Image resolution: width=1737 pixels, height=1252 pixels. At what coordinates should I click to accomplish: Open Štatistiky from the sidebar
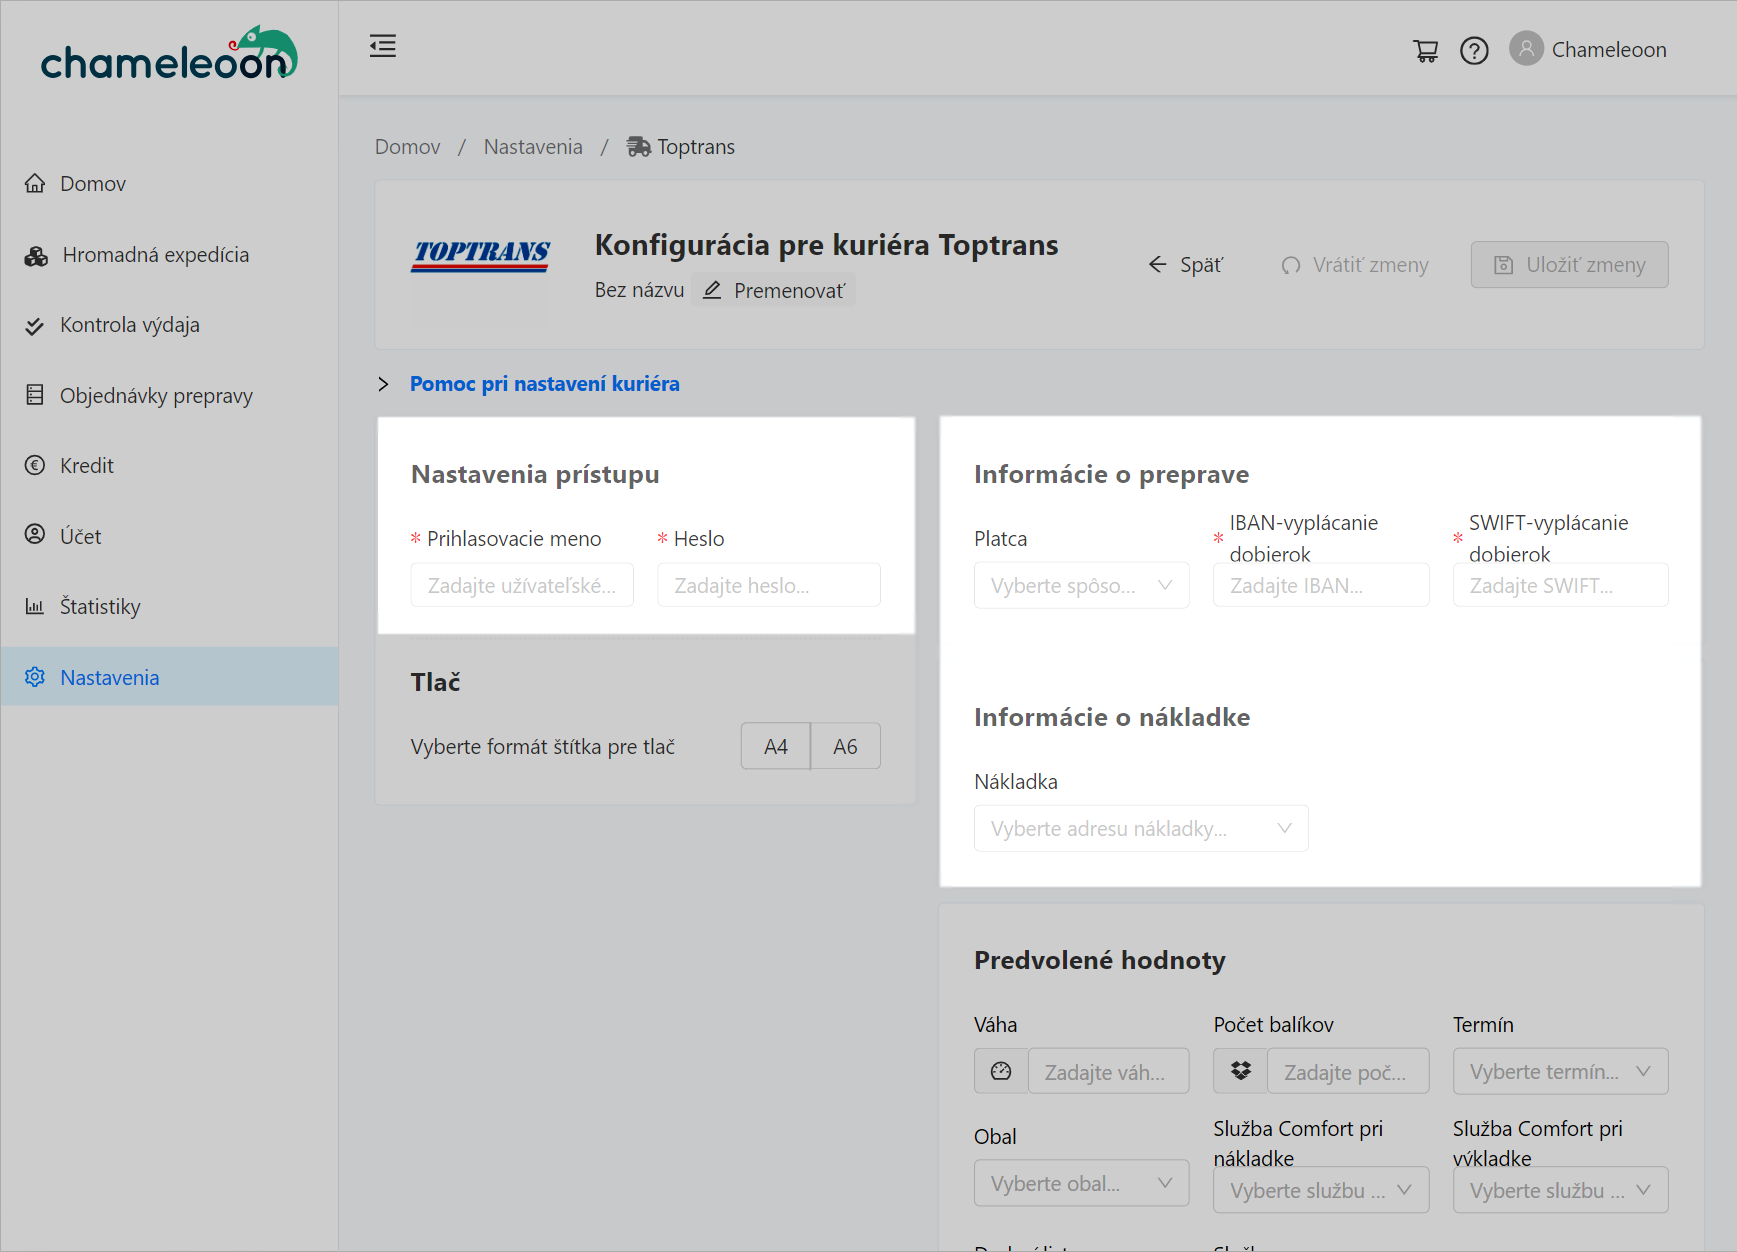(100, 607)
